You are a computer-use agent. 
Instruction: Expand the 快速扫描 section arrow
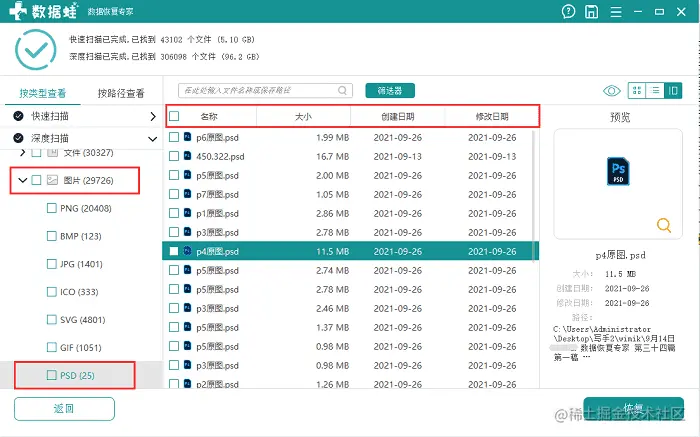[153, 117]
